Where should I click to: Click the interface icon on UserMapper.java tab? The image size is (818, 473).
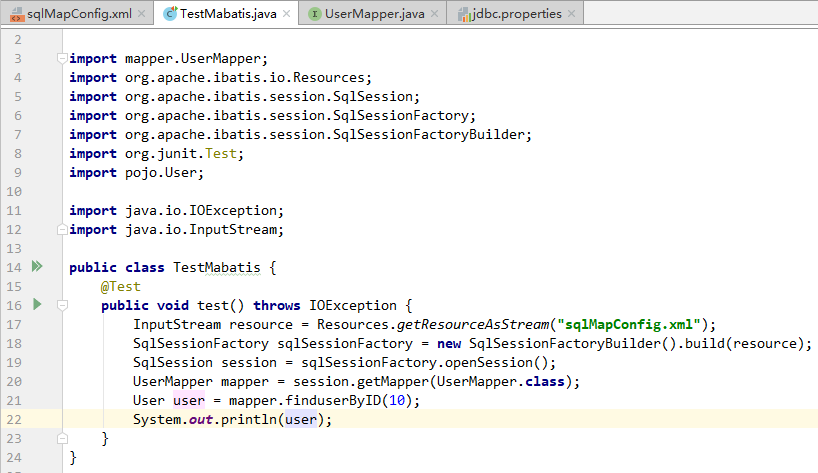(x=314, y=14)
